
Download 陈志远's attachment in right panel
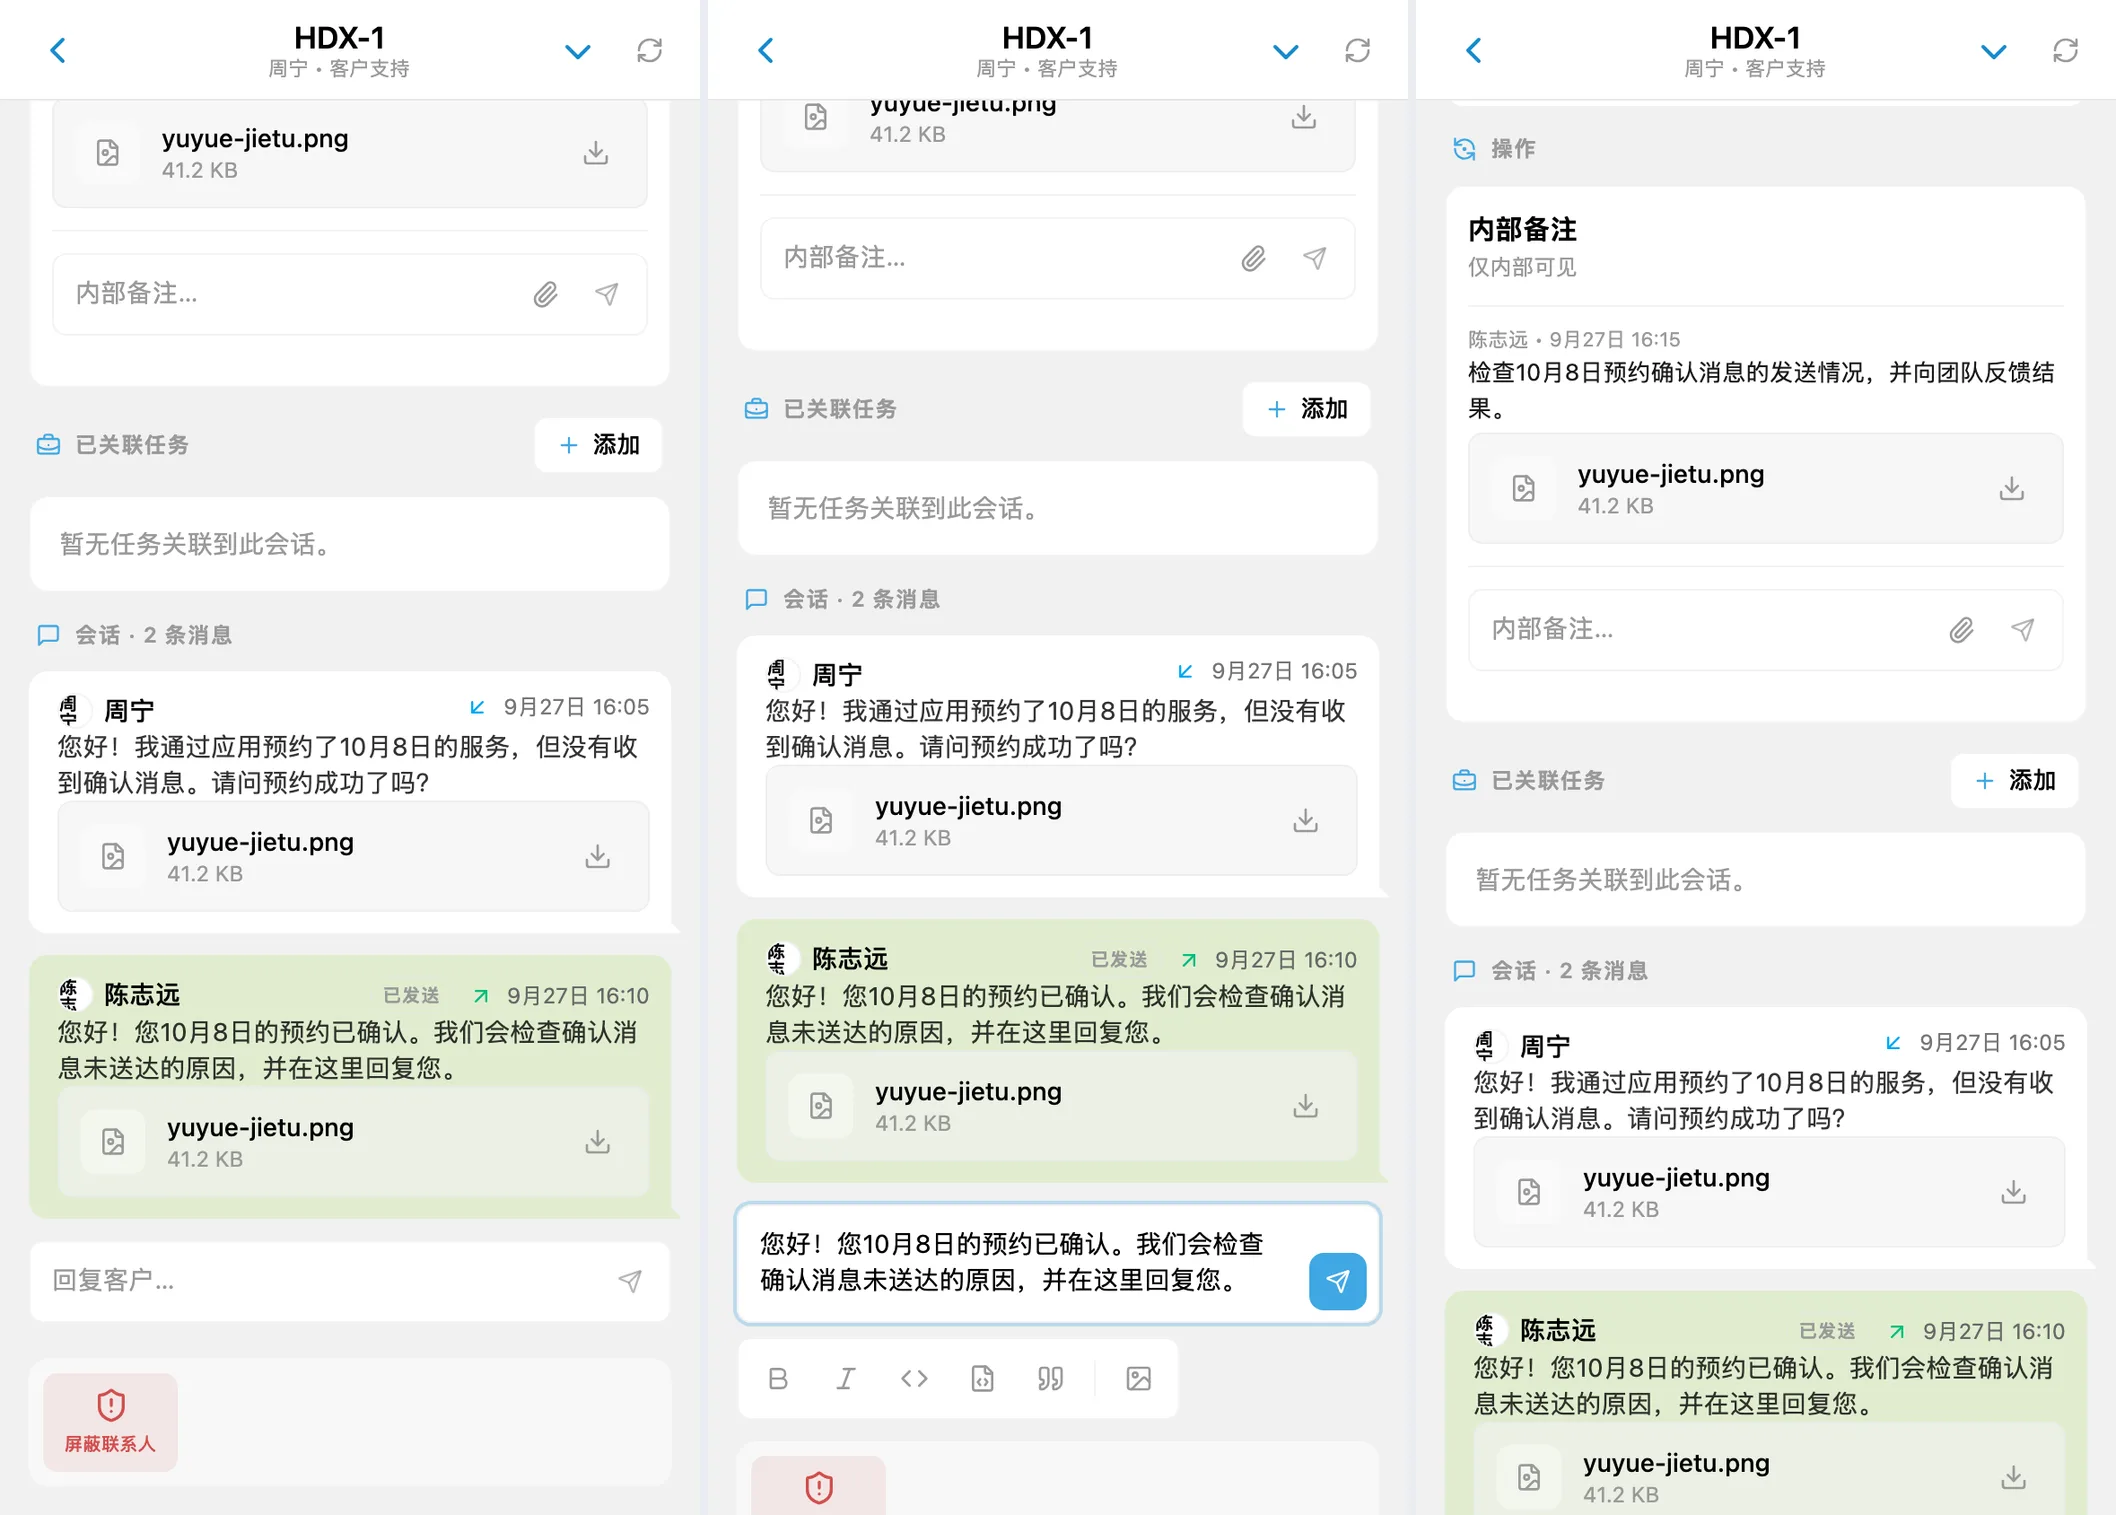tap(2014, 1477)
